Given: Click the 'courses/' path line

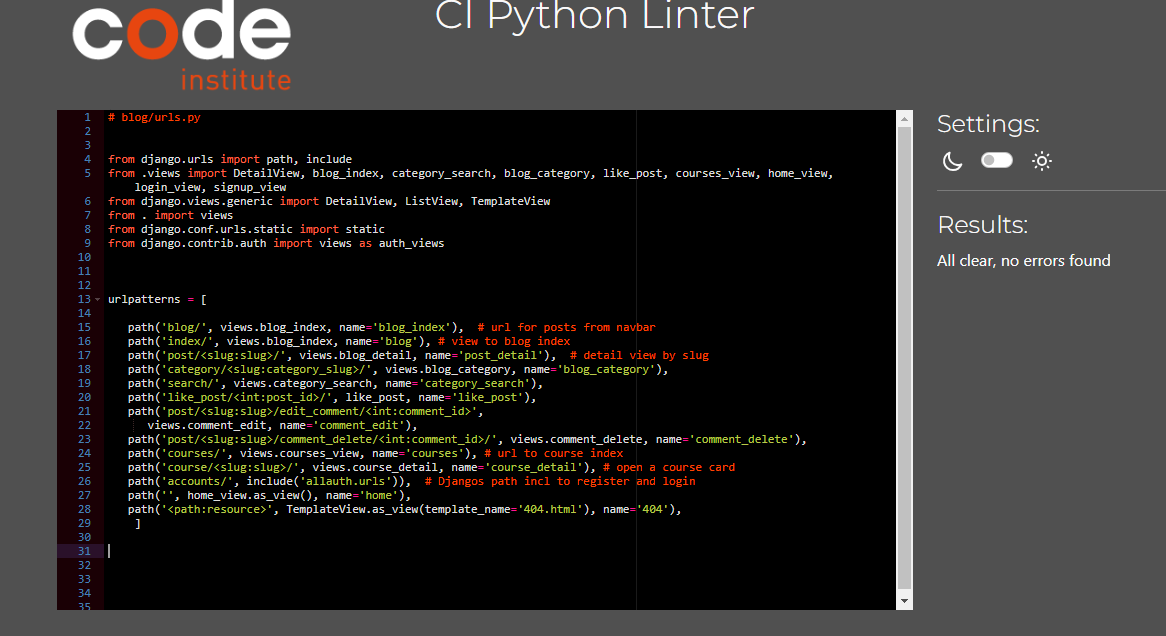Looking at the screenshot, I should [375, 454].
